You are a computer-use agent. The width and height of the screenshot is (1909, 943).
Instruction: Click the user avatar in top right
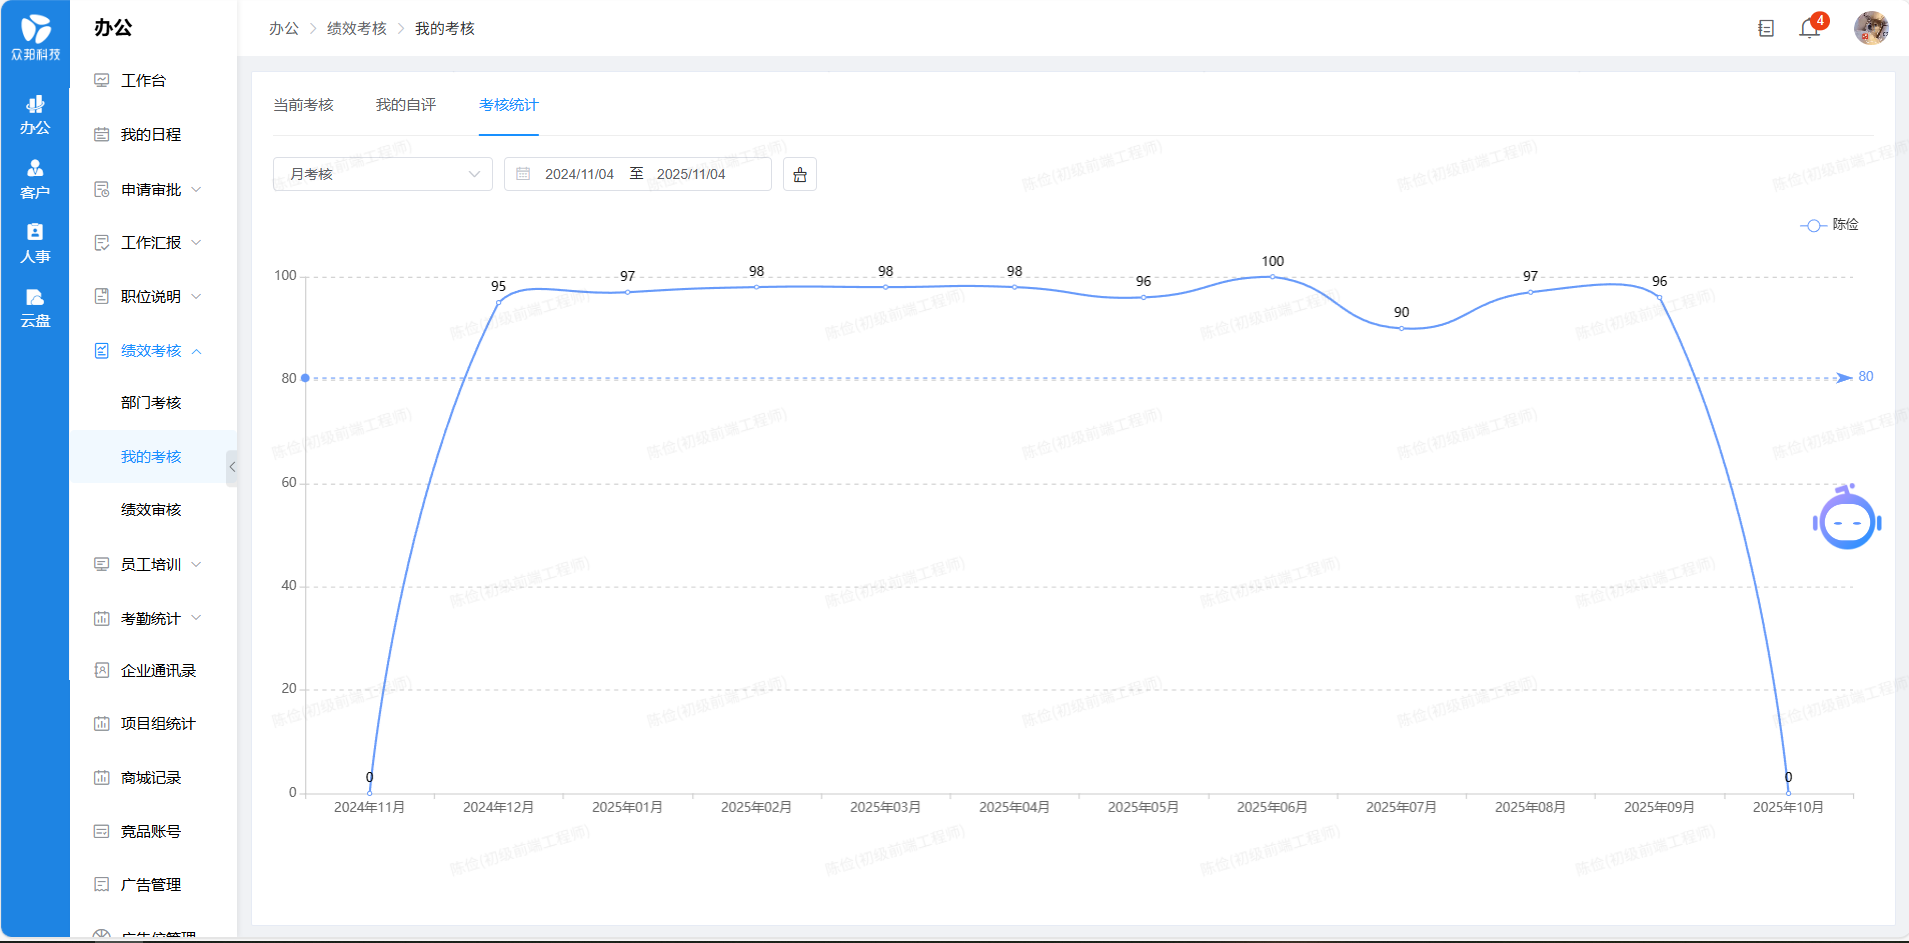tap(1870, 28)
